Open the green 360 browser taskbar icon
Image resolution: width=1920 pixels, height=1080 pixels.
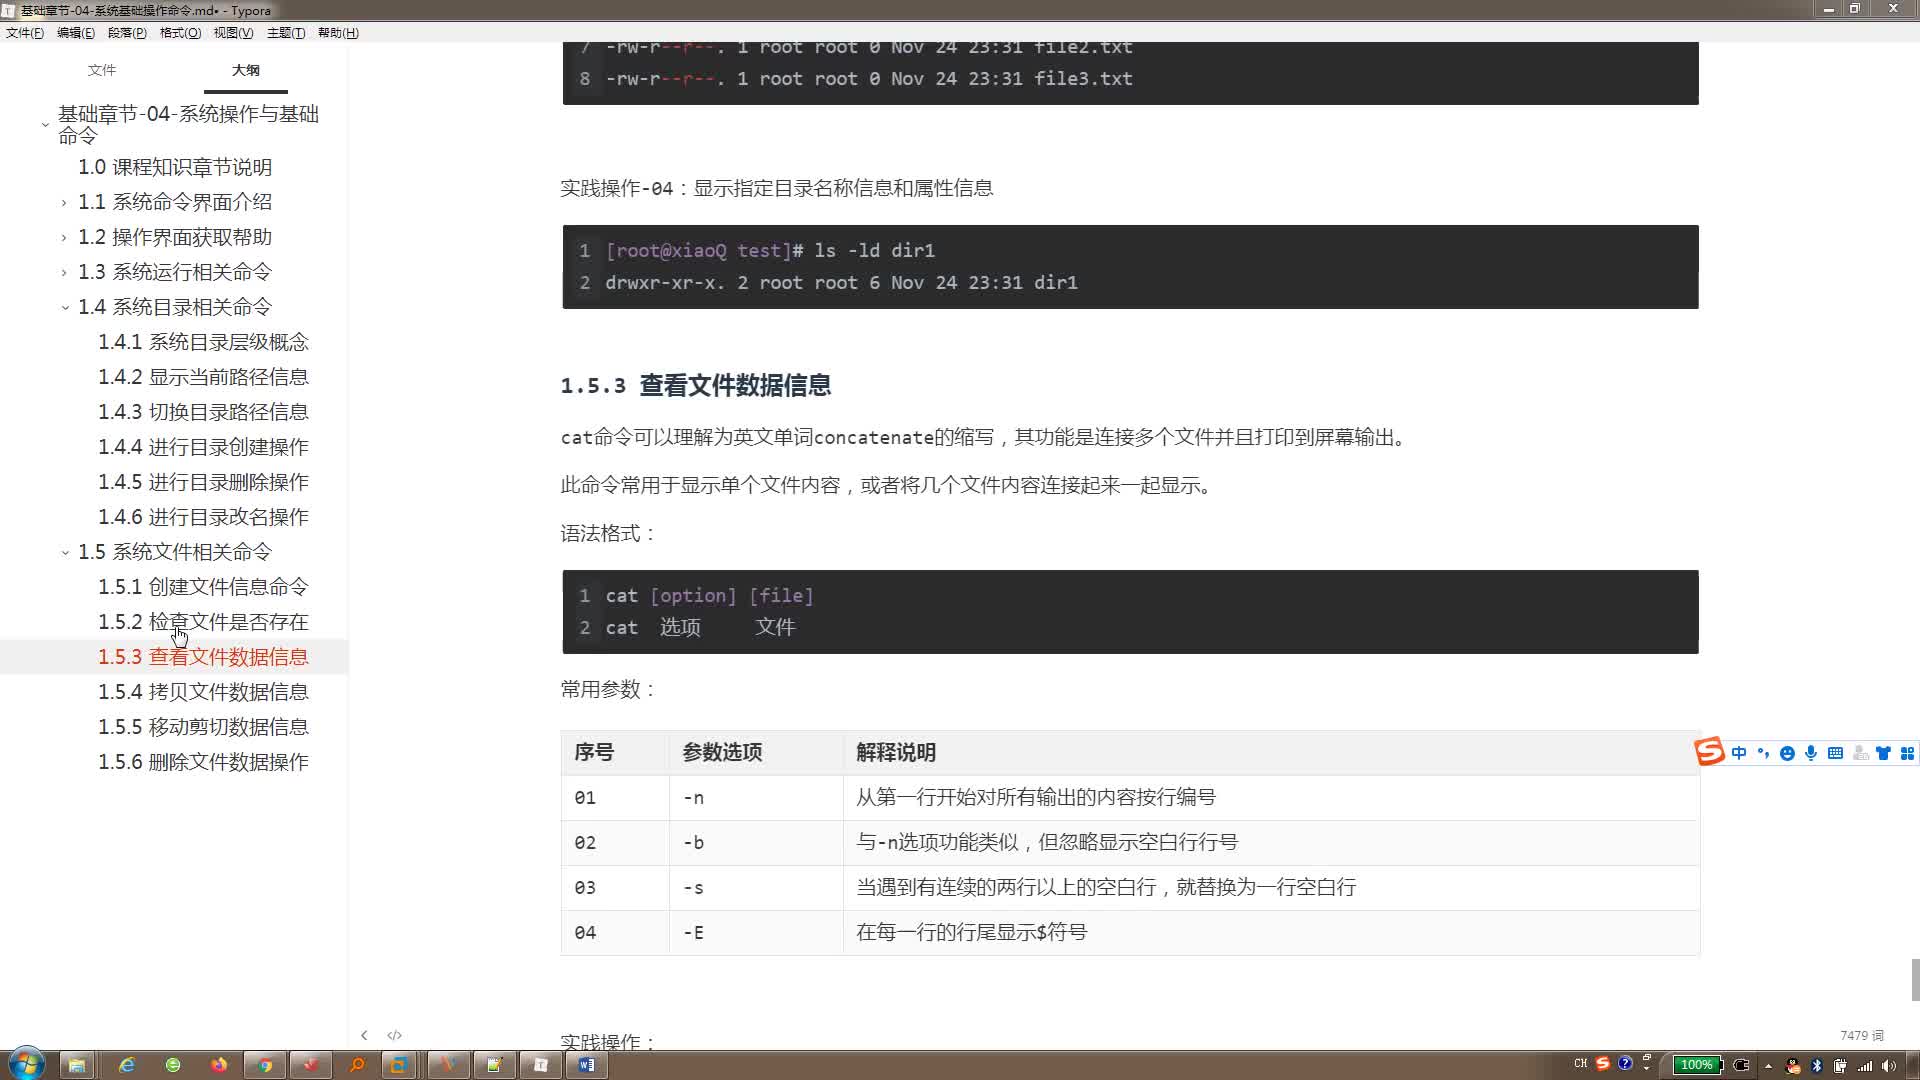coord(173,1065)
